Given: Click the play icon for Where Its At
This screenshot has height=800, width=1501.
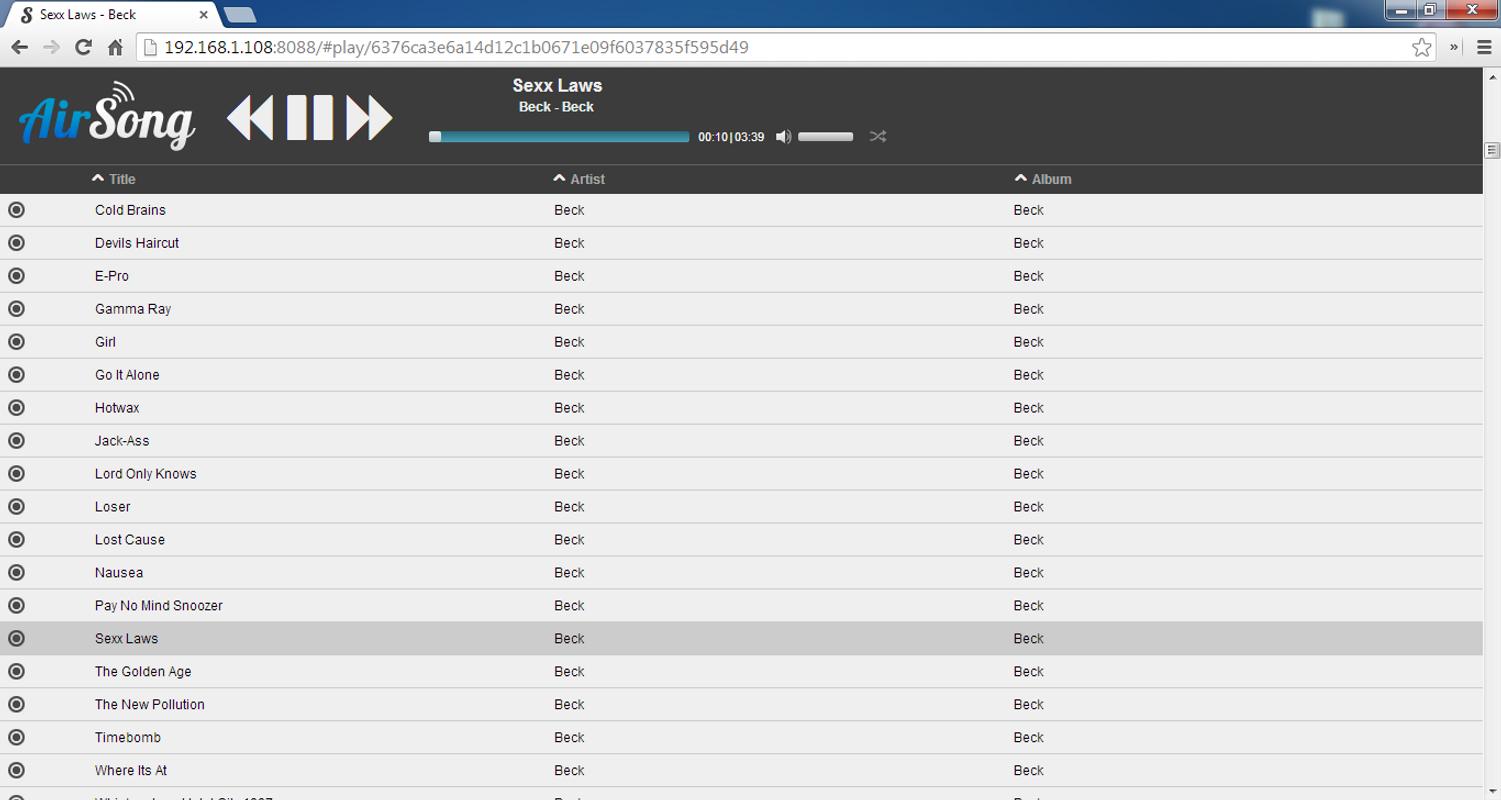Looking at the screenshot, I should [16, 771].
